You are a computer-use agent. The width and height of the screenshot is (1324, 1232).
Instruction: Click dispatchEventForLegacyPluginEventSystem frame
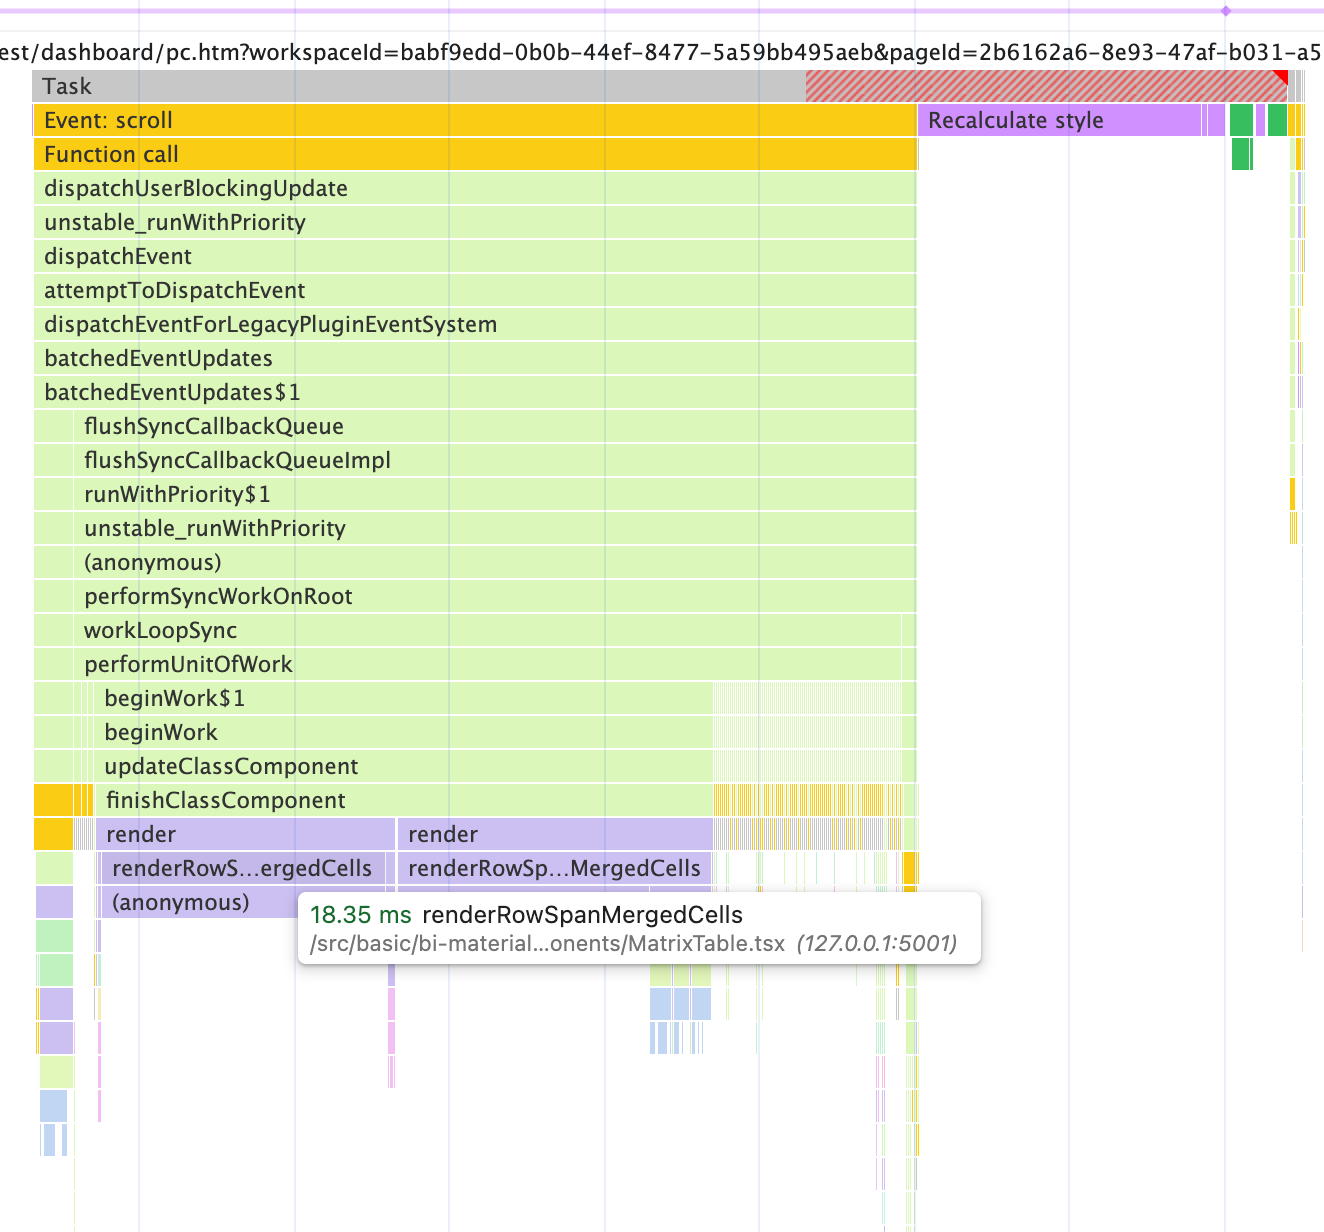pos(475,324)
